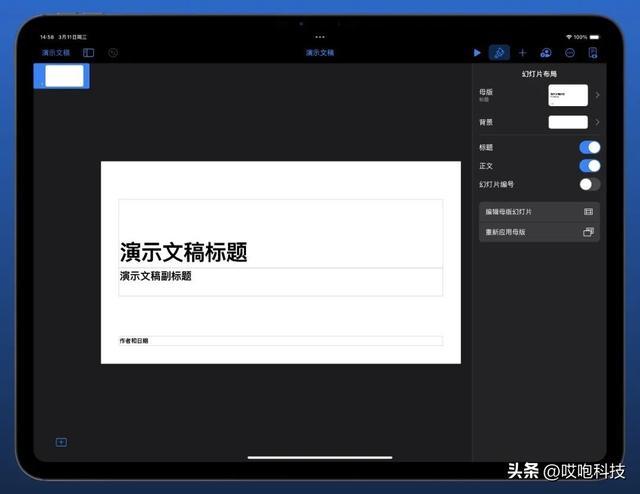Tap the 幻灯片布局 panel heading
The image size is (640, 494).
(x=539, y=74)
